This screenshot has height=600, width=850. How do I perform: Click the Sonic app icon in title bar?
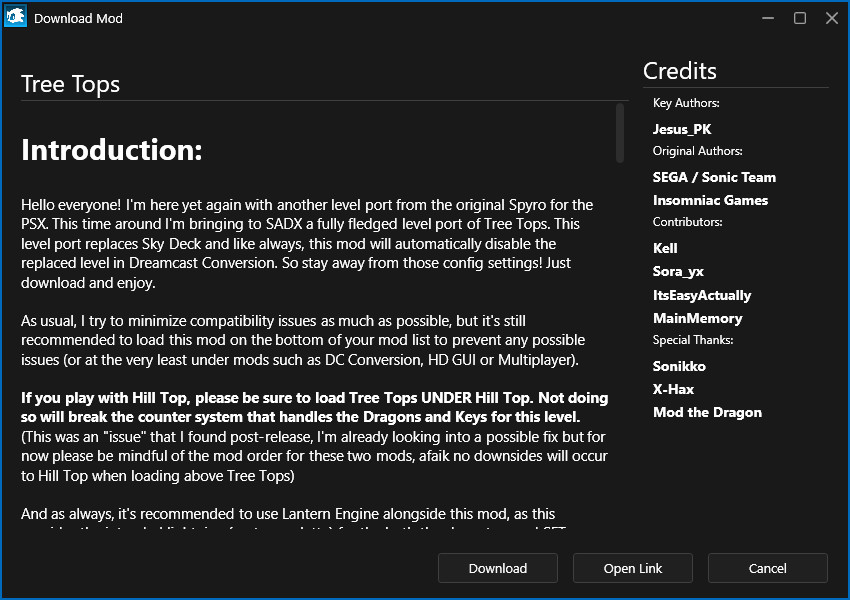(15, 17)
